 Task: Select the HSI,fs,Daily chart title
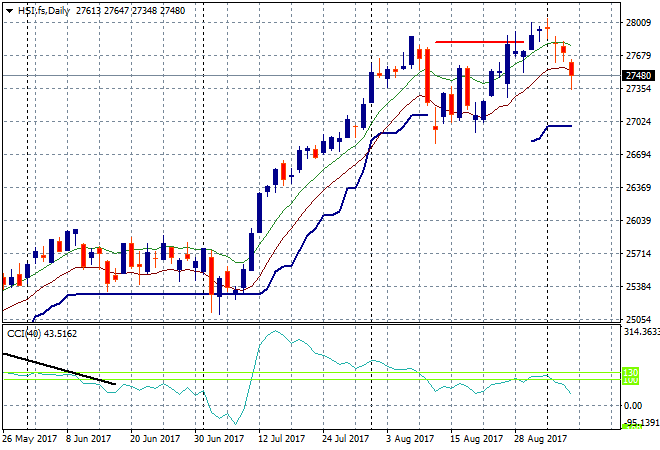44,11
